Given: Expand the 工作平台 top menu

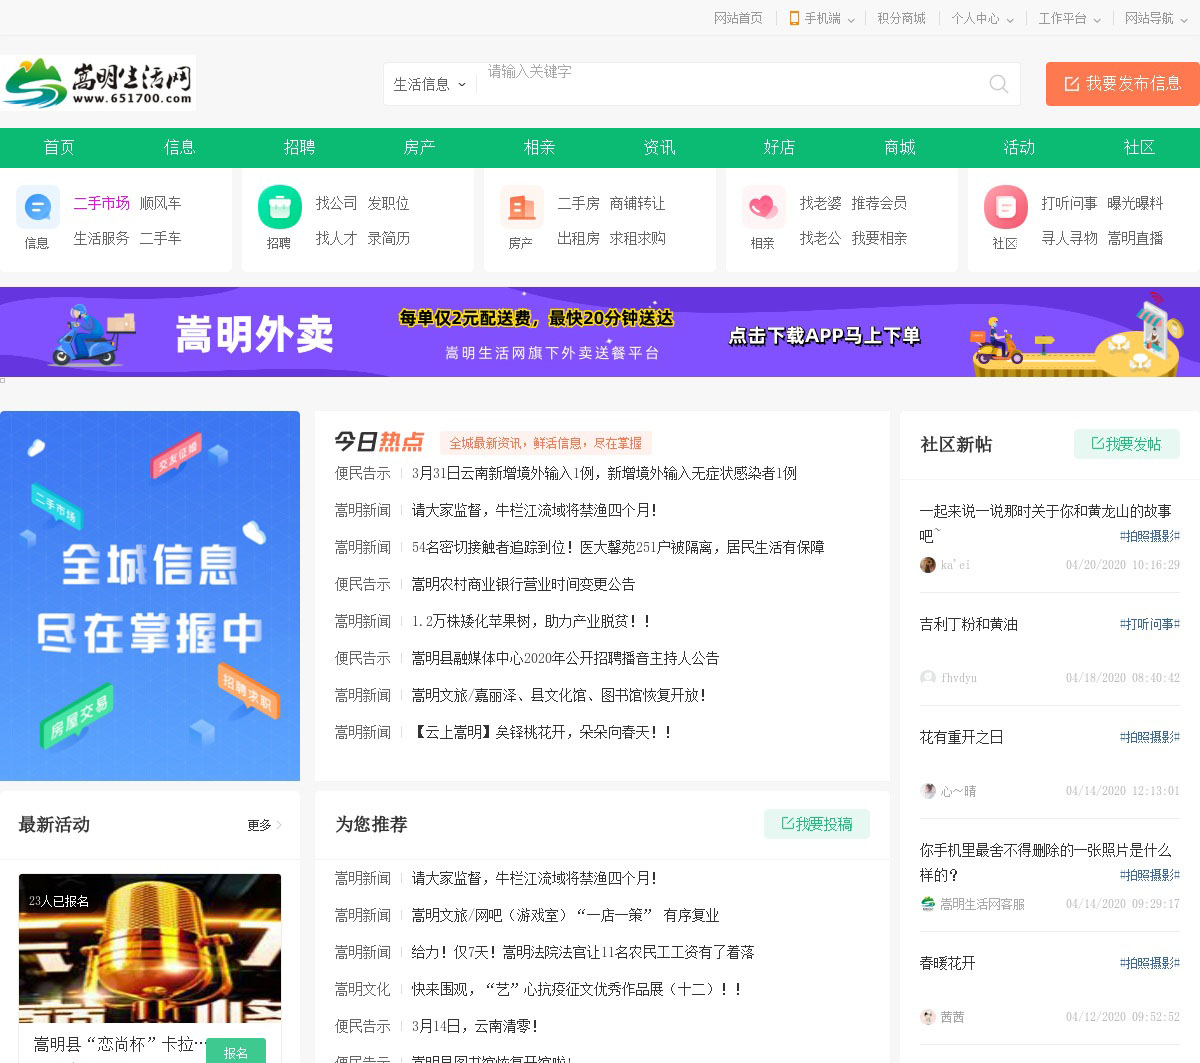Looking at the screenshot, I should [1069, 19].
